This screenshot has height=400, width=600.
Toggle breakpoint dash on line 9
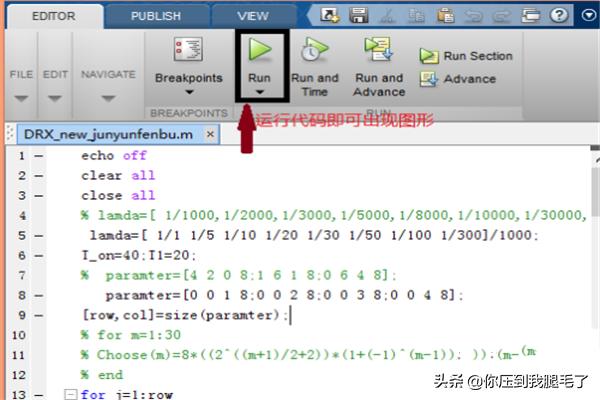pyautogui.click(x=38, y=314)
